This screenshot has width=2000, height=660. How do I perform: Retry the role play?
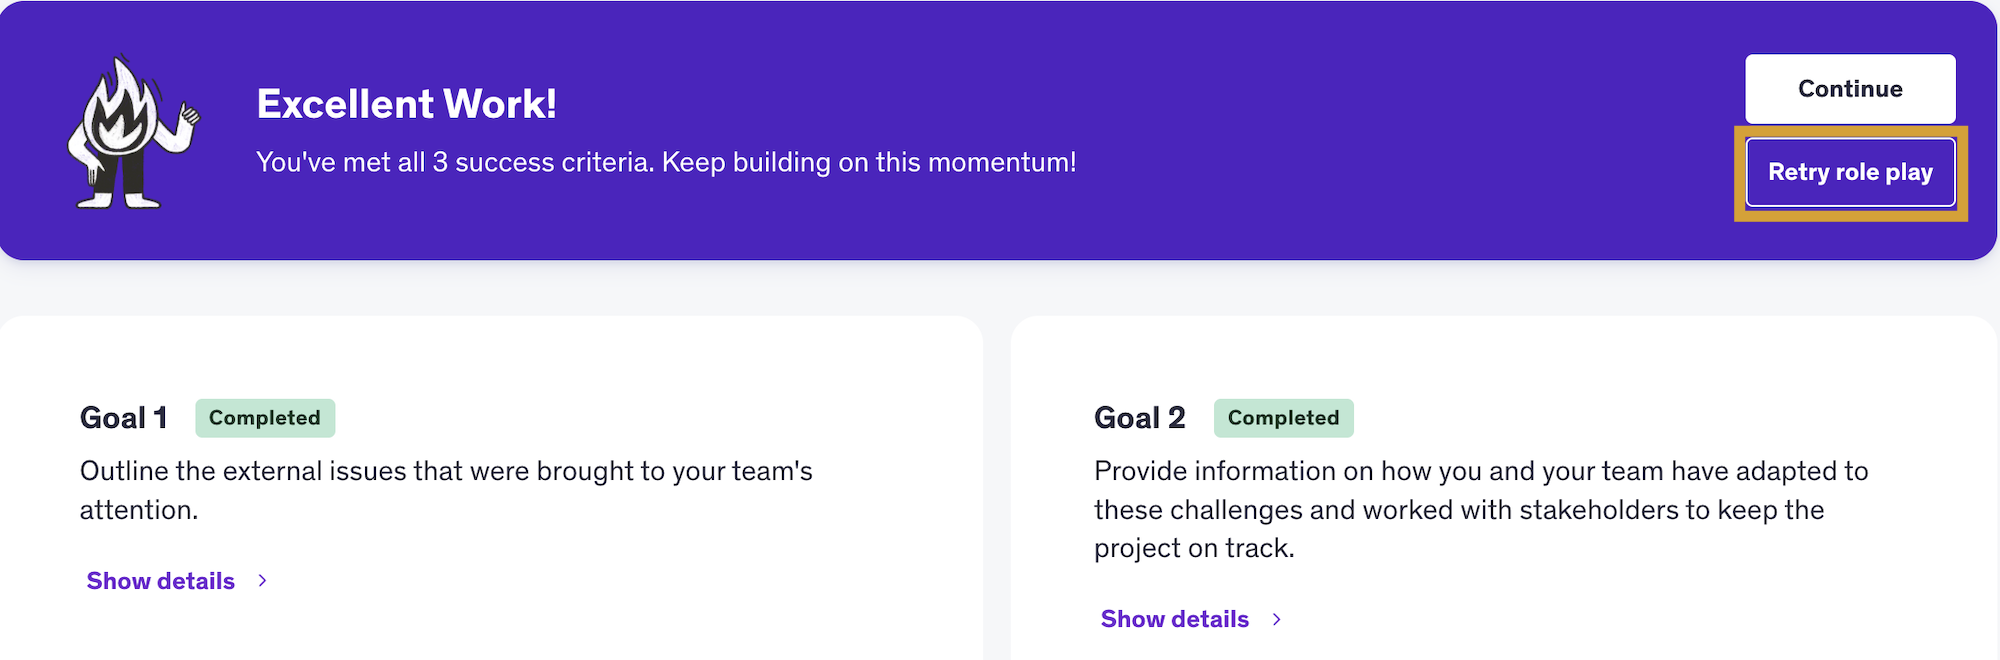[1850, 172]
